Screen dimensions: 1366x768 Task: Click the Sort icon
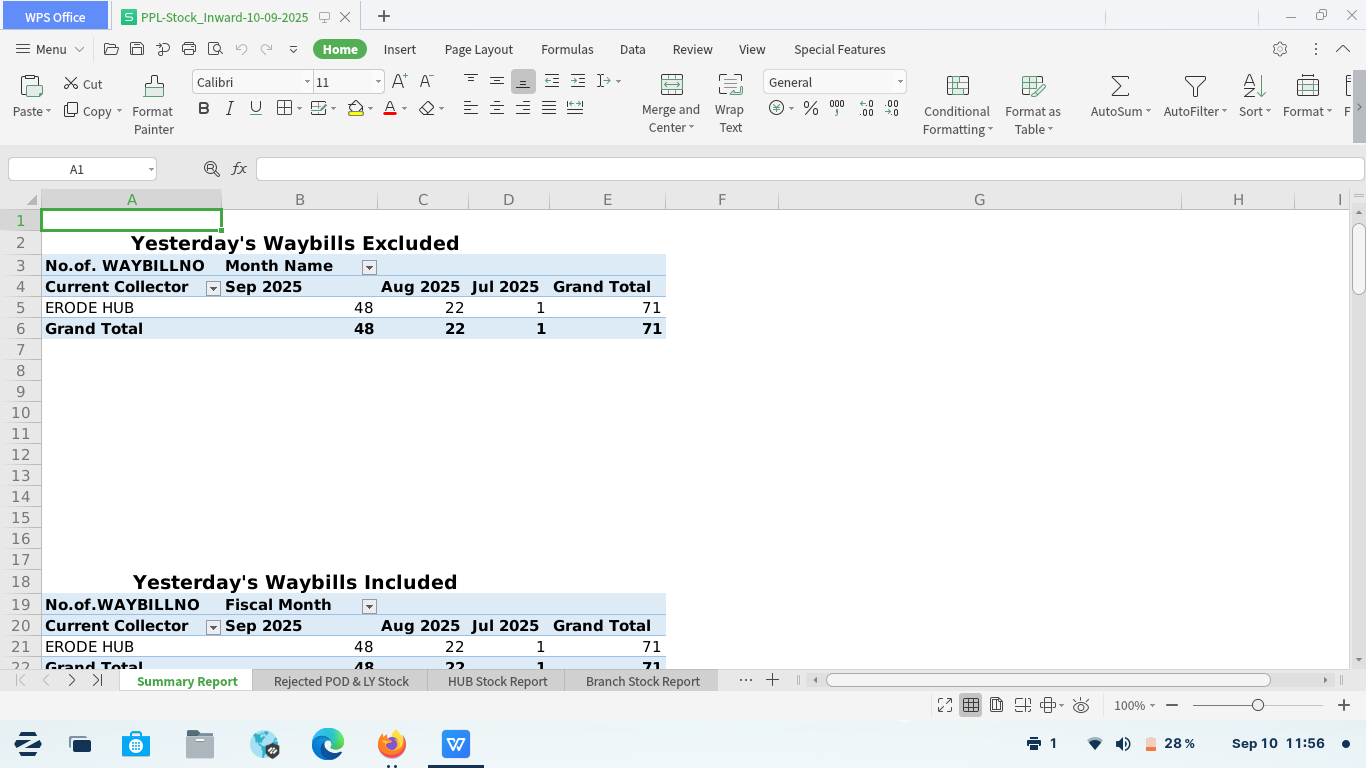1254,86
